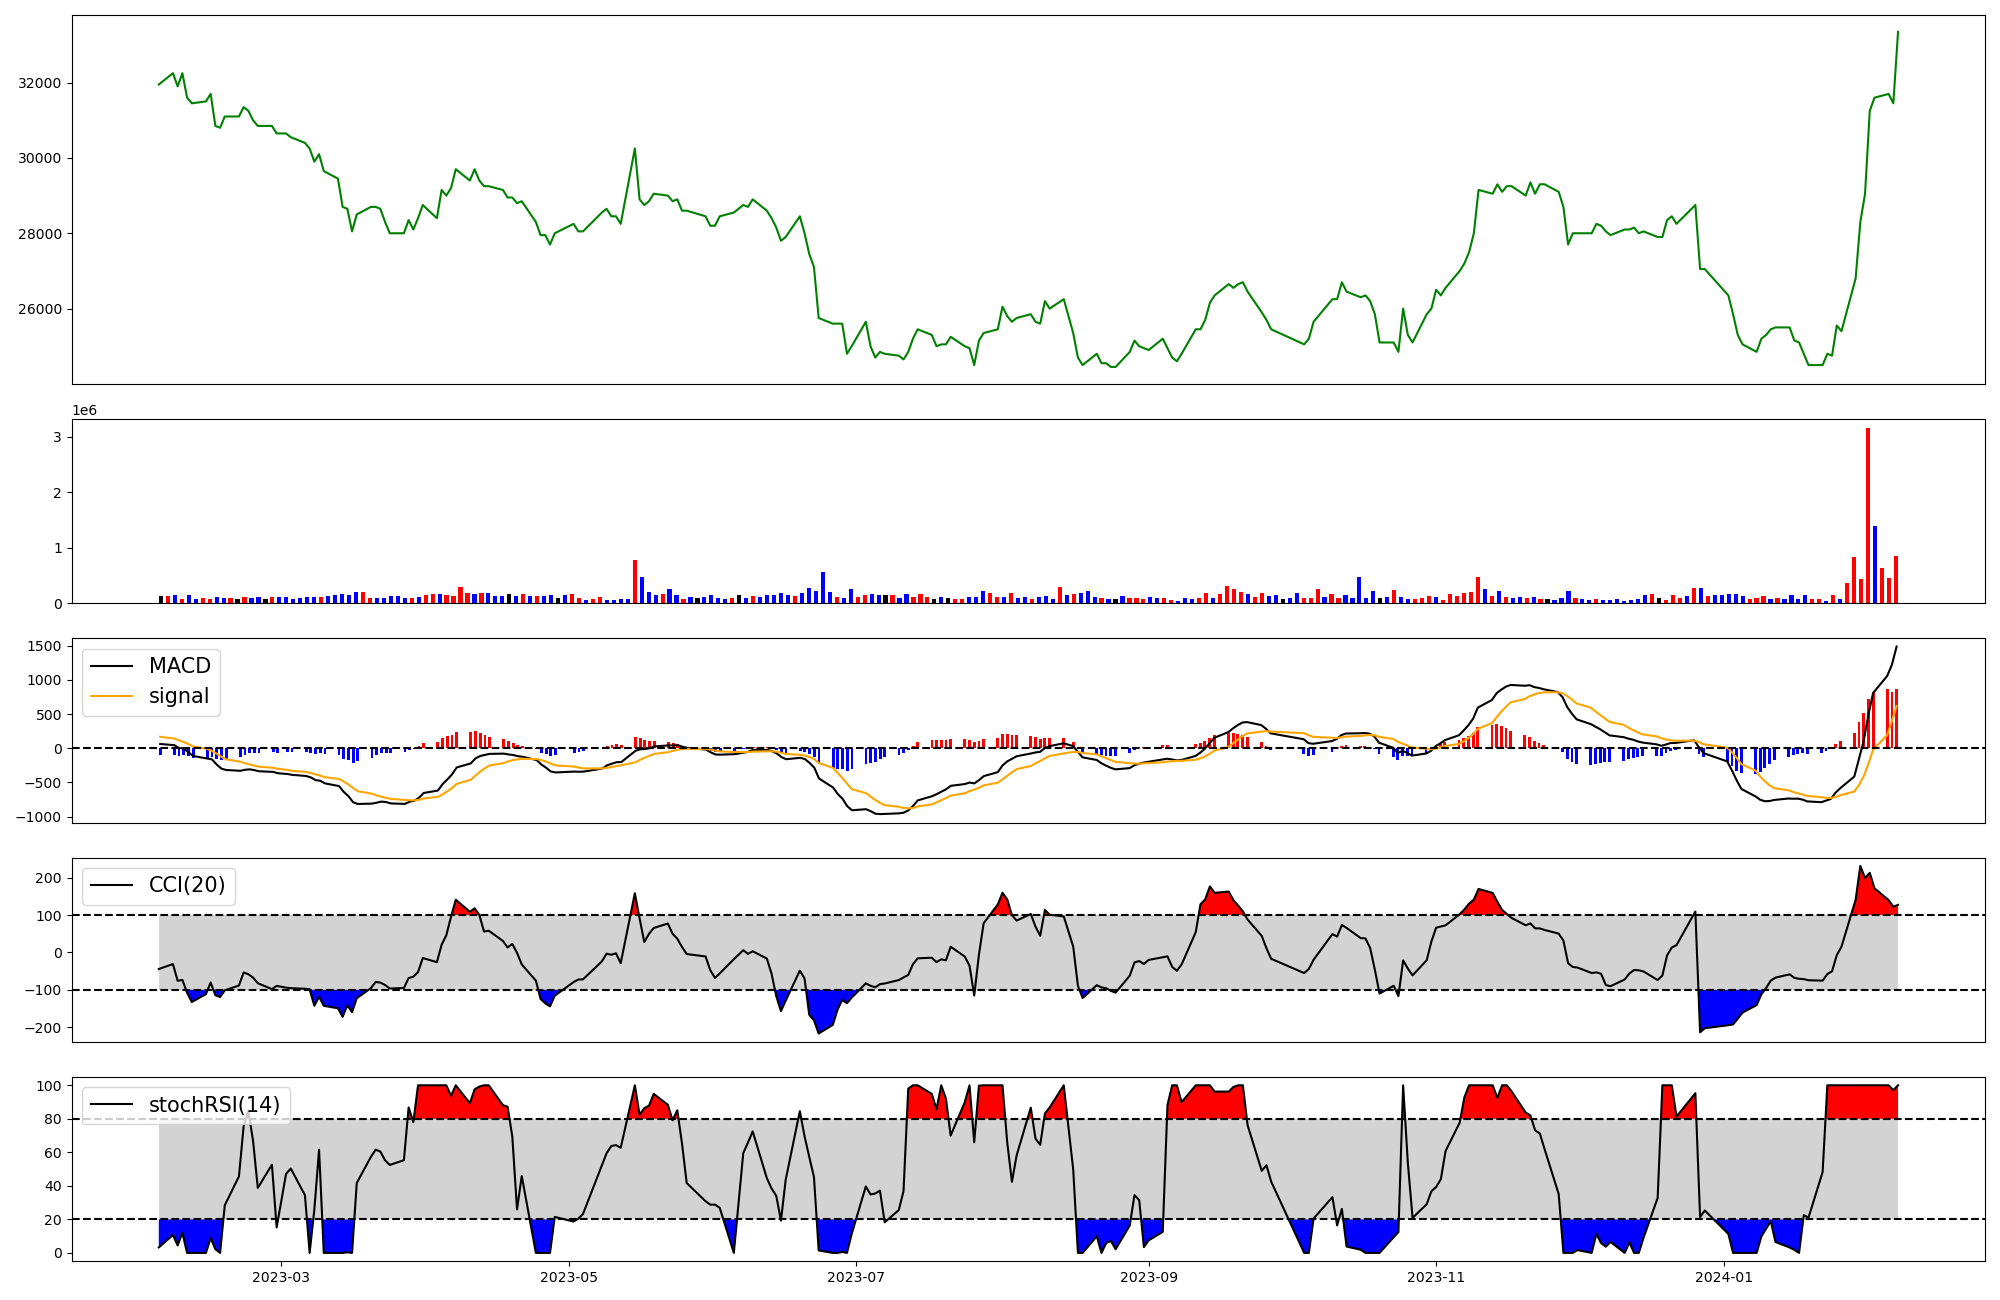Viewport: 2000px width, 1300px height.
Task: Click the 1e6 volume scale label
Action: (84, 410)
